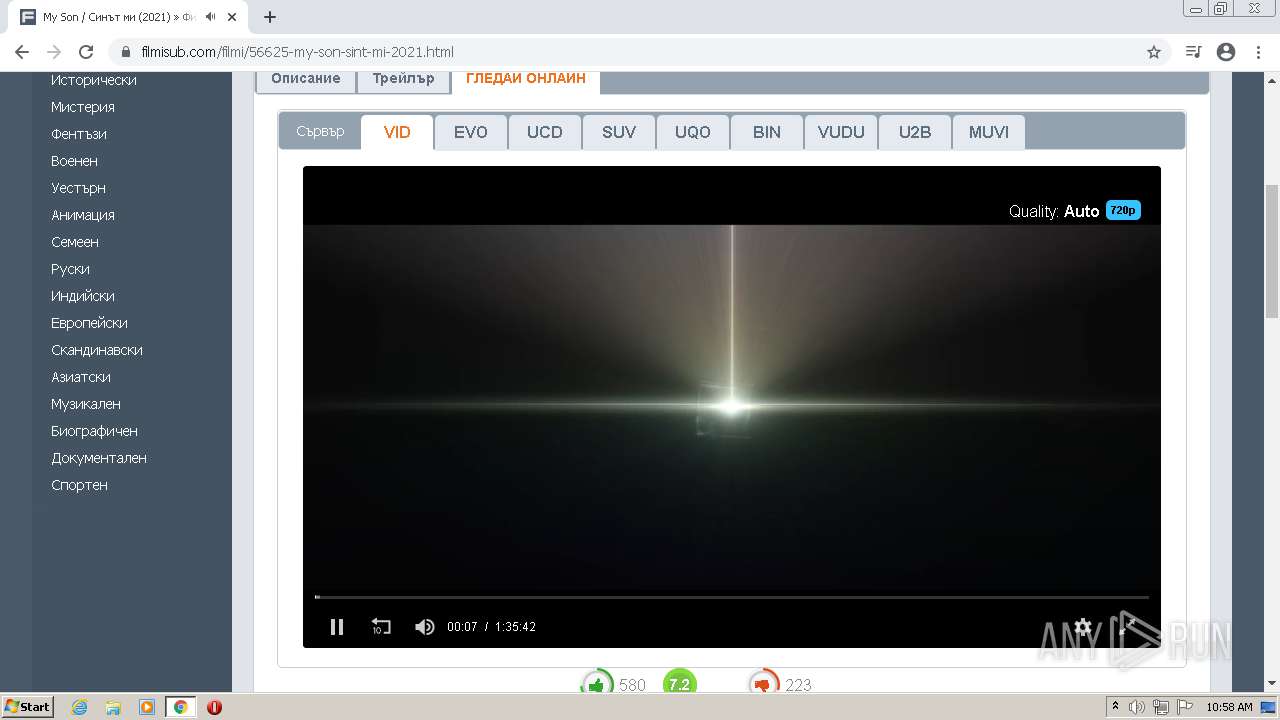This screenshot has width=1280, height=720.
Task: Open the Уестърн genre link
Action: (78, 188)
